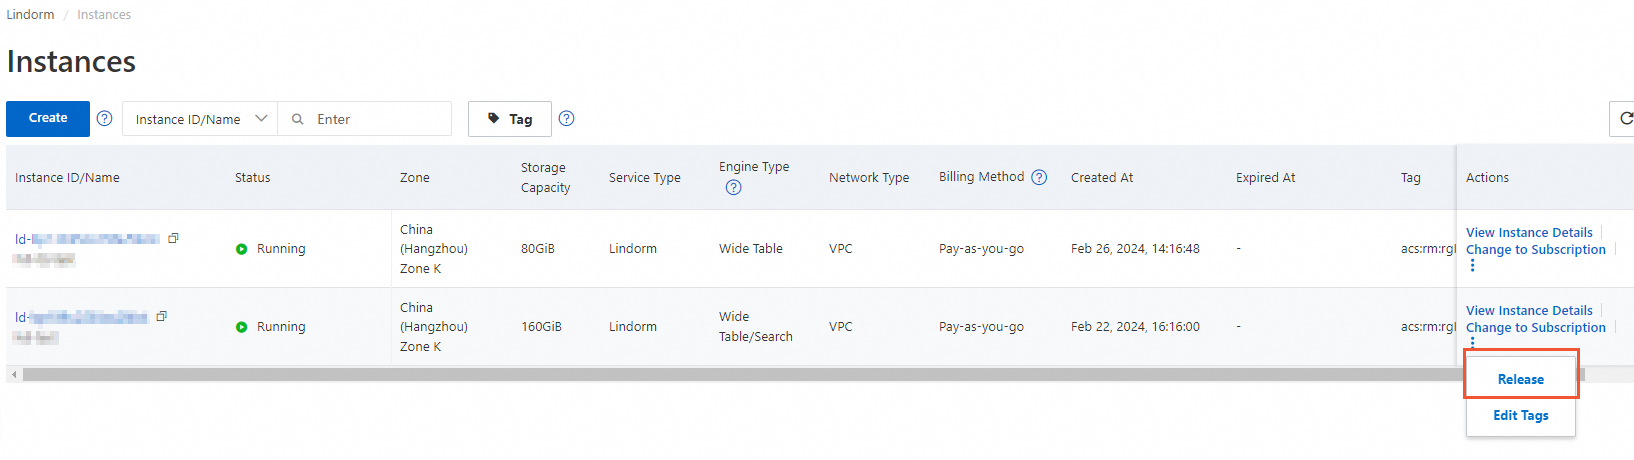
Task: Choose Edit Tags in the actions menu
Action: [1520, 415]
